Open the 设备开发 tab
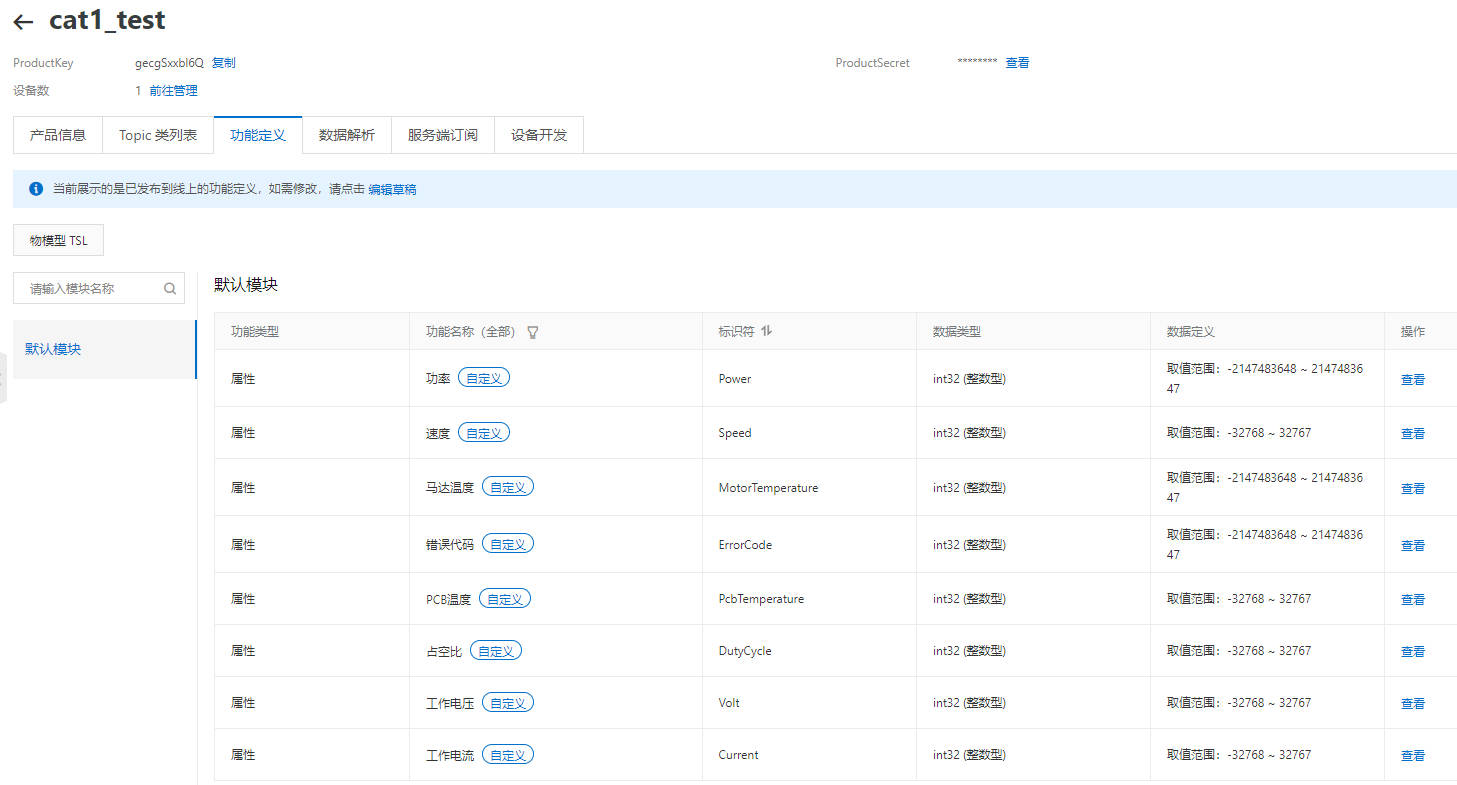The height and width of the screenshot is (785, 1457). tap(539, 135)
